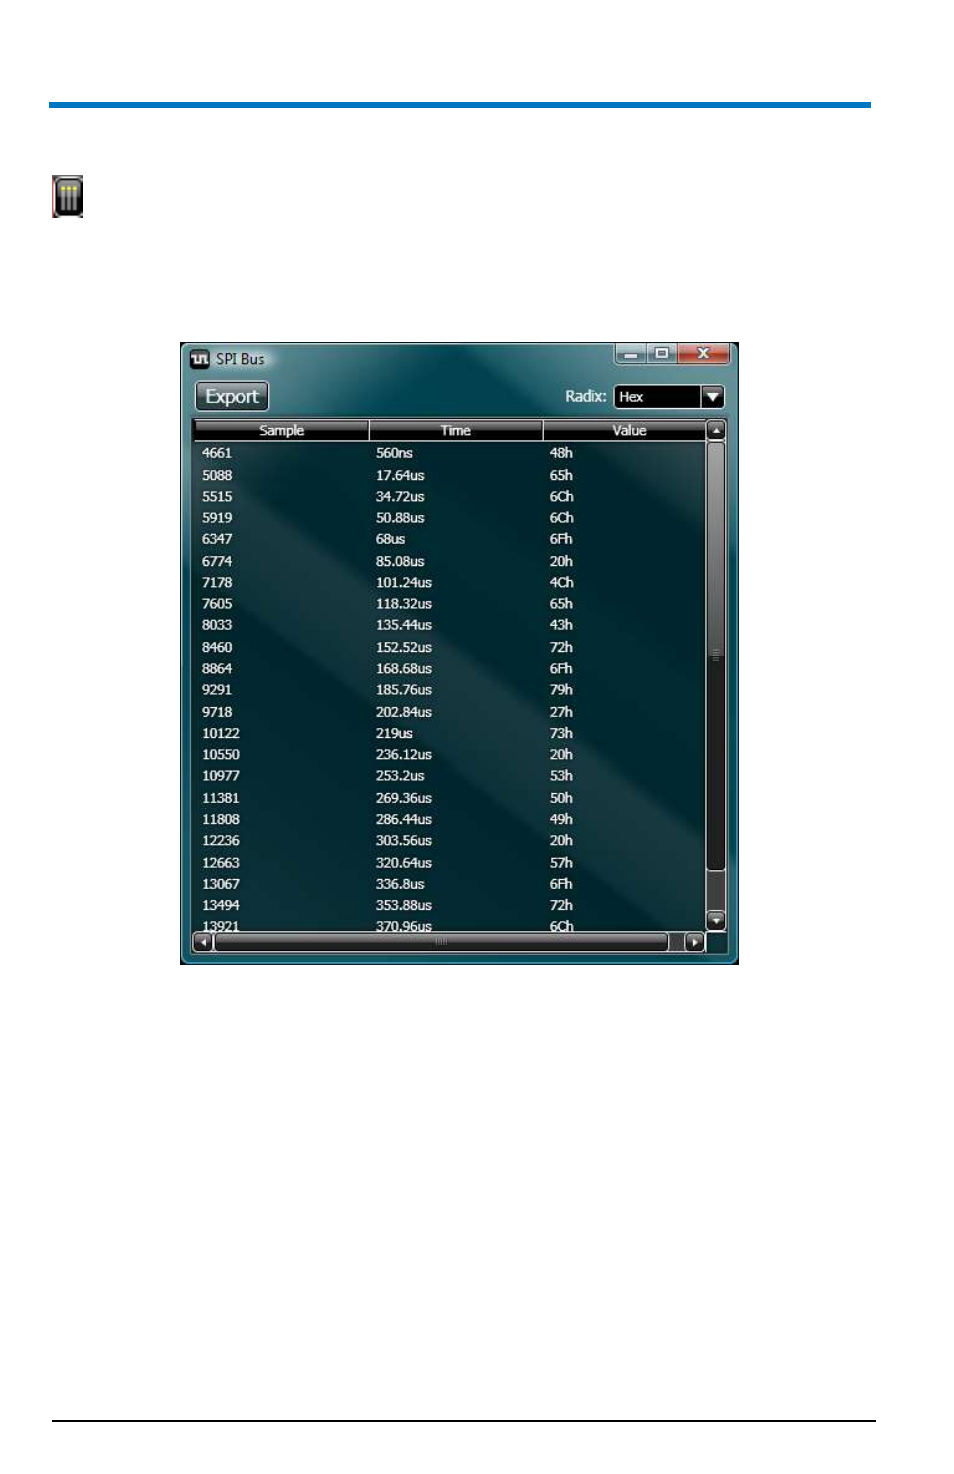The width and height of the screenshot is (954, 1474).
Task: Click time value 560ns
Action: 394,453
